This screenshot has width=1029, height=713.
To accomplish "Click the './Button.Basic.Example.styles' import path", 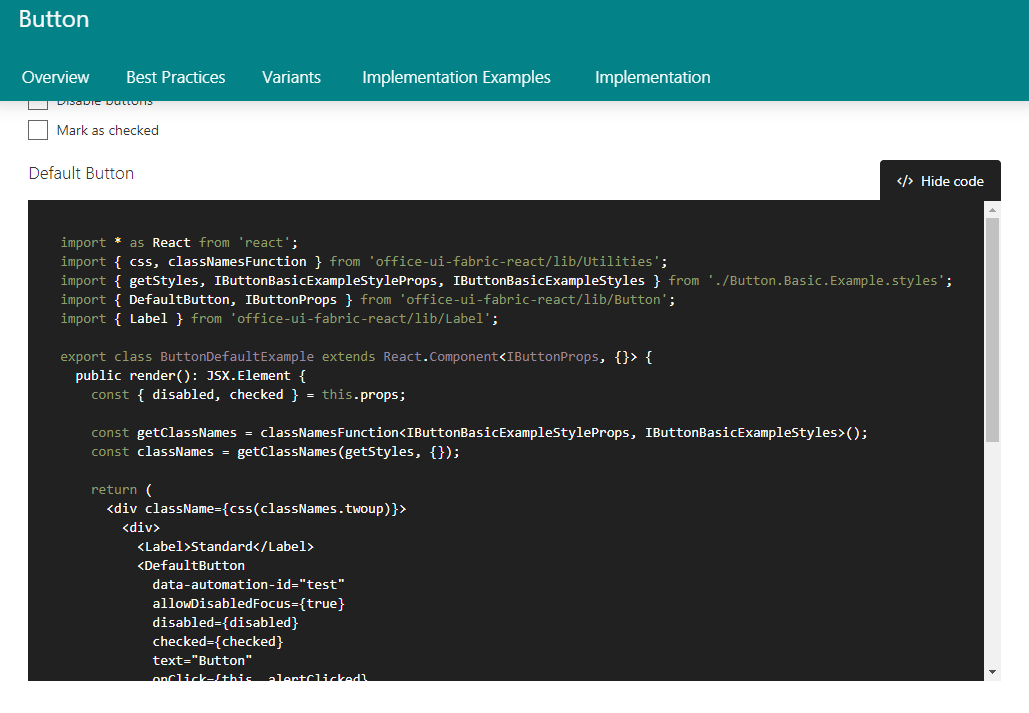I will pyautogui.click(x=827, y=281).
